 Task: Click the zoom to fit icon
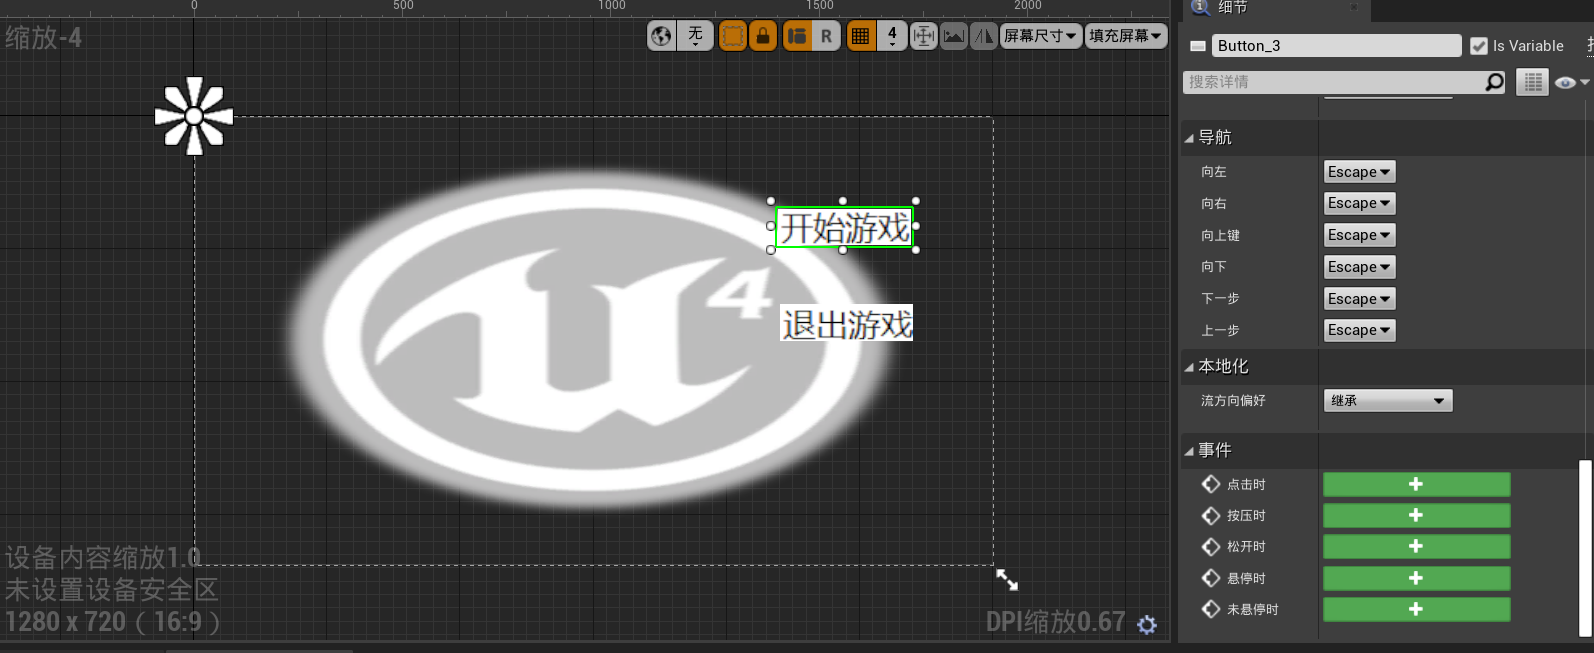tap(924, 36)
